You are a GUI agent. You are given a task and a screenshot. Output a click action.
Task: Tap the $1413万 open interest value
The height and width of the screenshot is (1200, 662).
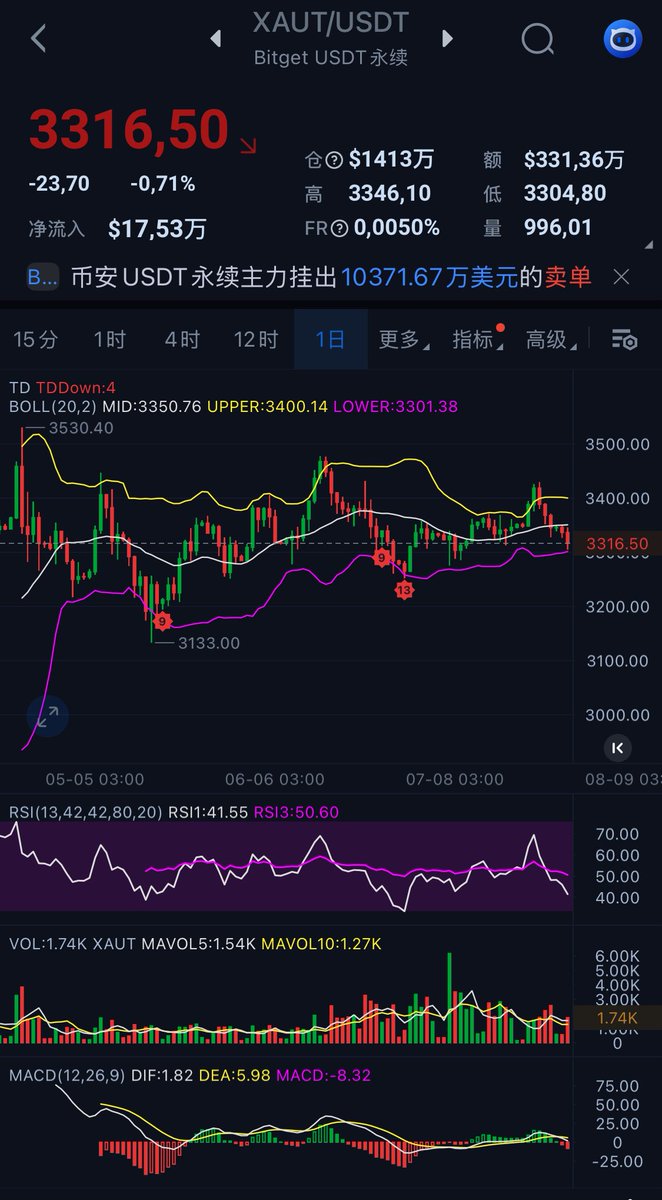coord(392,160)
